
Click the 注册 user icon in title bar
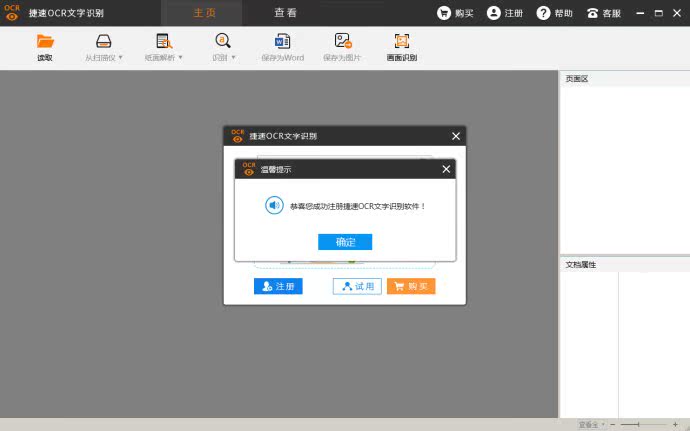tap(494, 13)
